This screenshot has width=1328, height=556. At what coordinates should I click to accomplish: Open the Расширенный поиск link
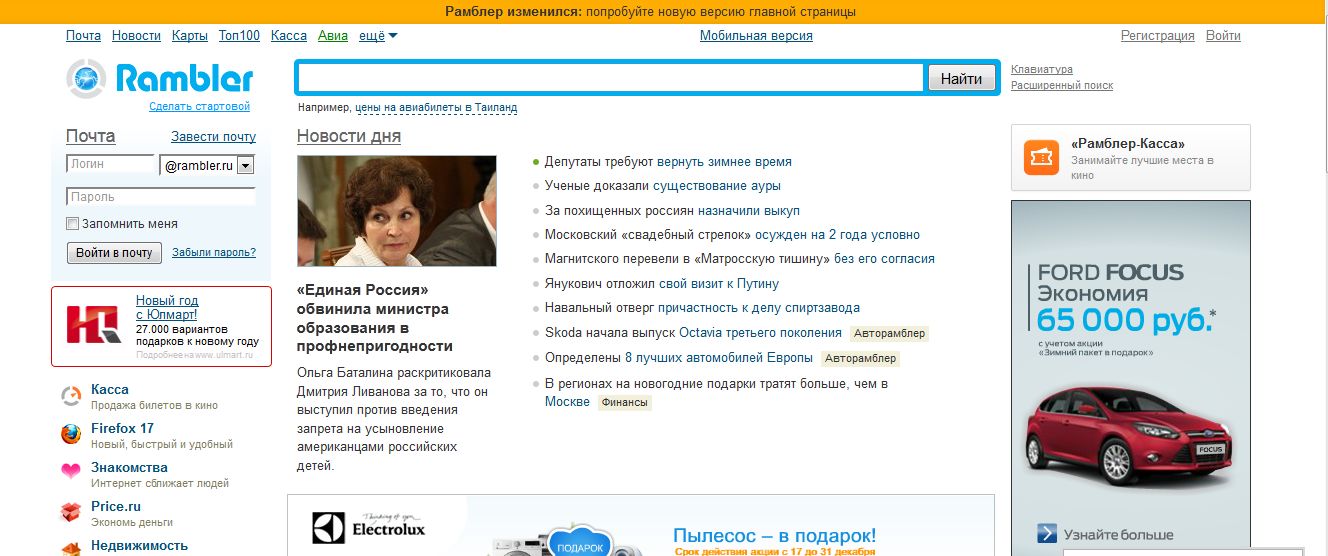tap(1062, 86)
